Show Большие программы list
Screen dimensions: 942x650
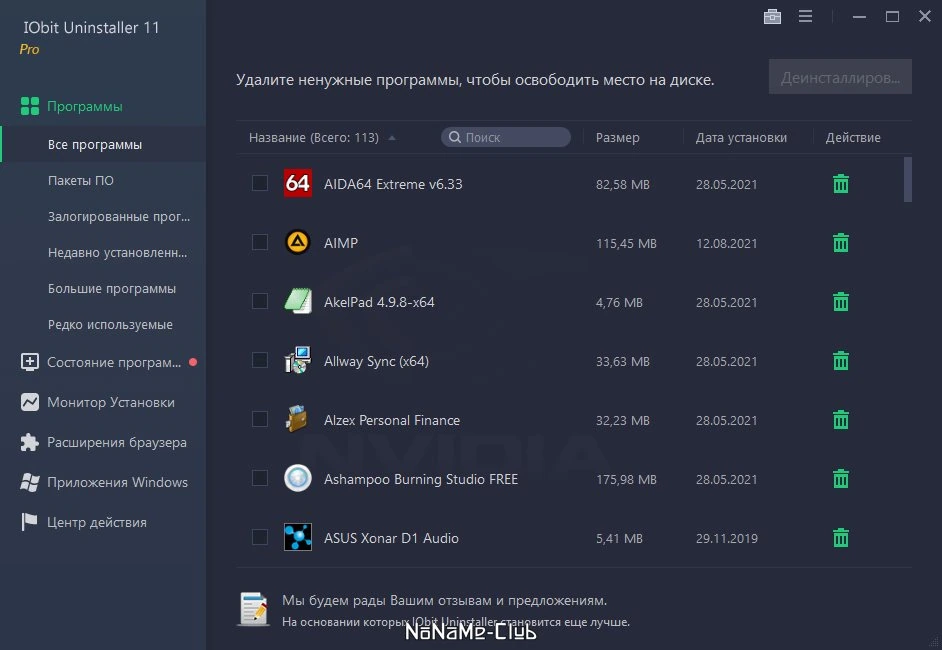(x=112, y=288)
